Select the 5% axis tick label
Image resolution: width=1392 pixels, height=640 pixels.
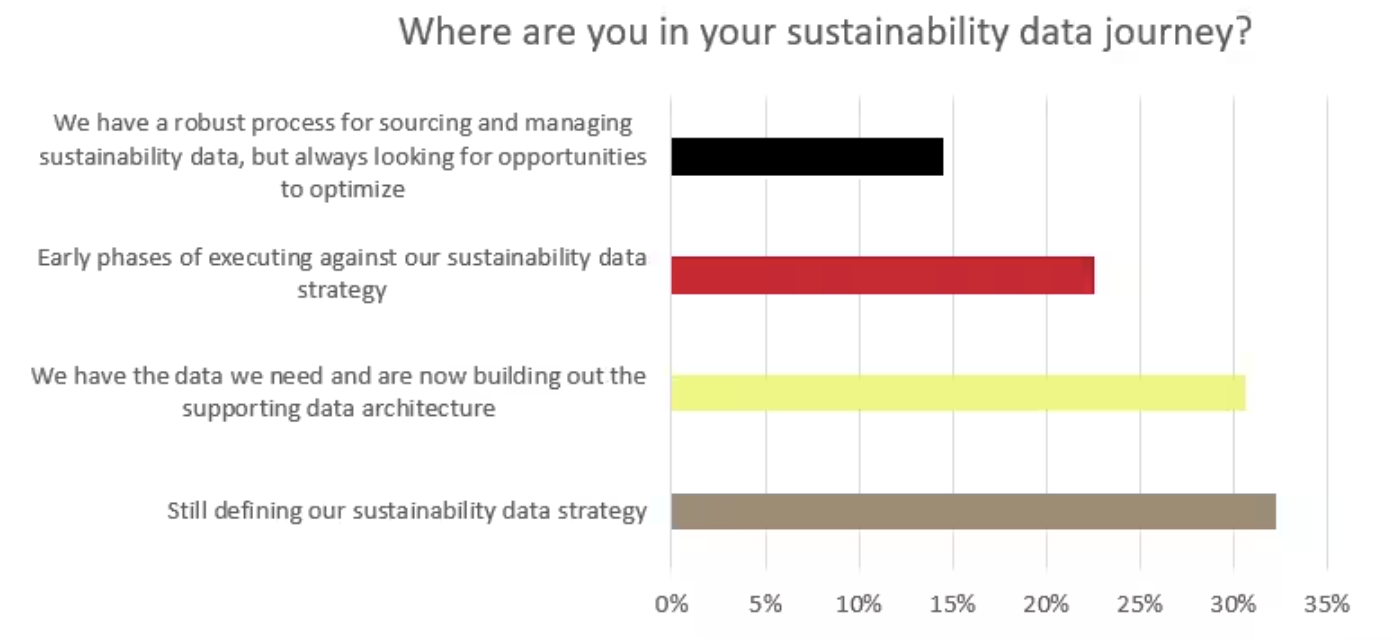click(x=765, y=604)
